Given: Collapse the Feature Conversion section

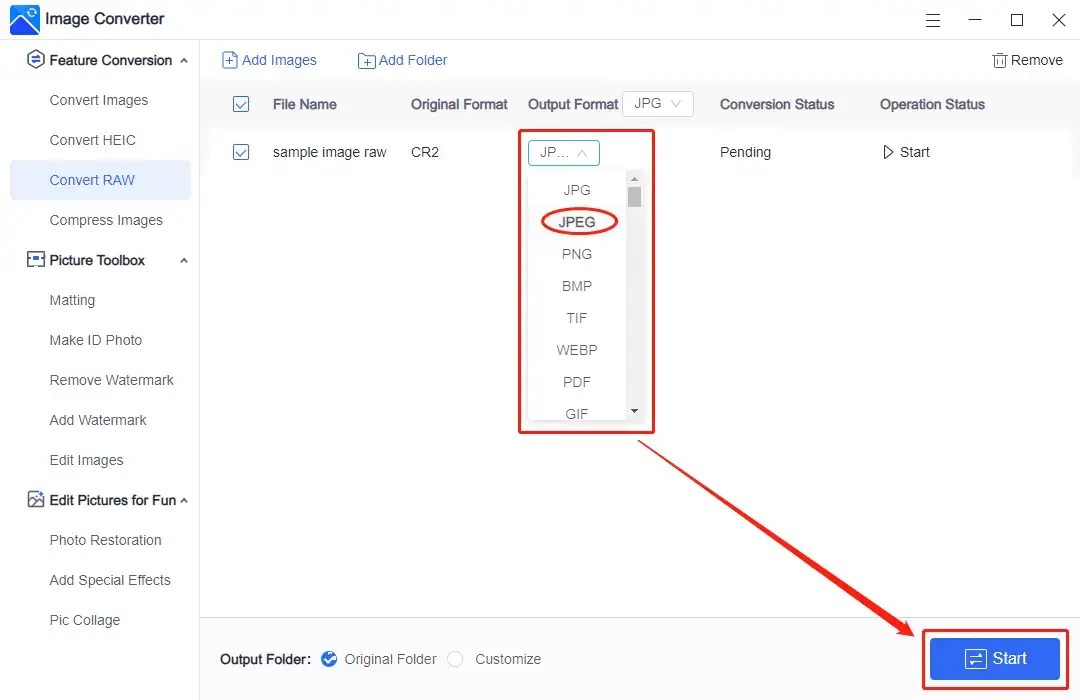Looking at the screenshot, I should point(184,60).
